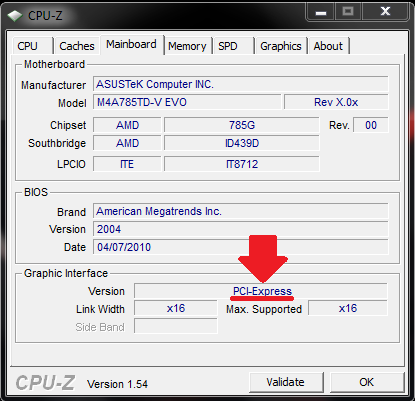Click the Link Width x16 value
Viewport: 415px width, 401px height.
click(176, 308)
